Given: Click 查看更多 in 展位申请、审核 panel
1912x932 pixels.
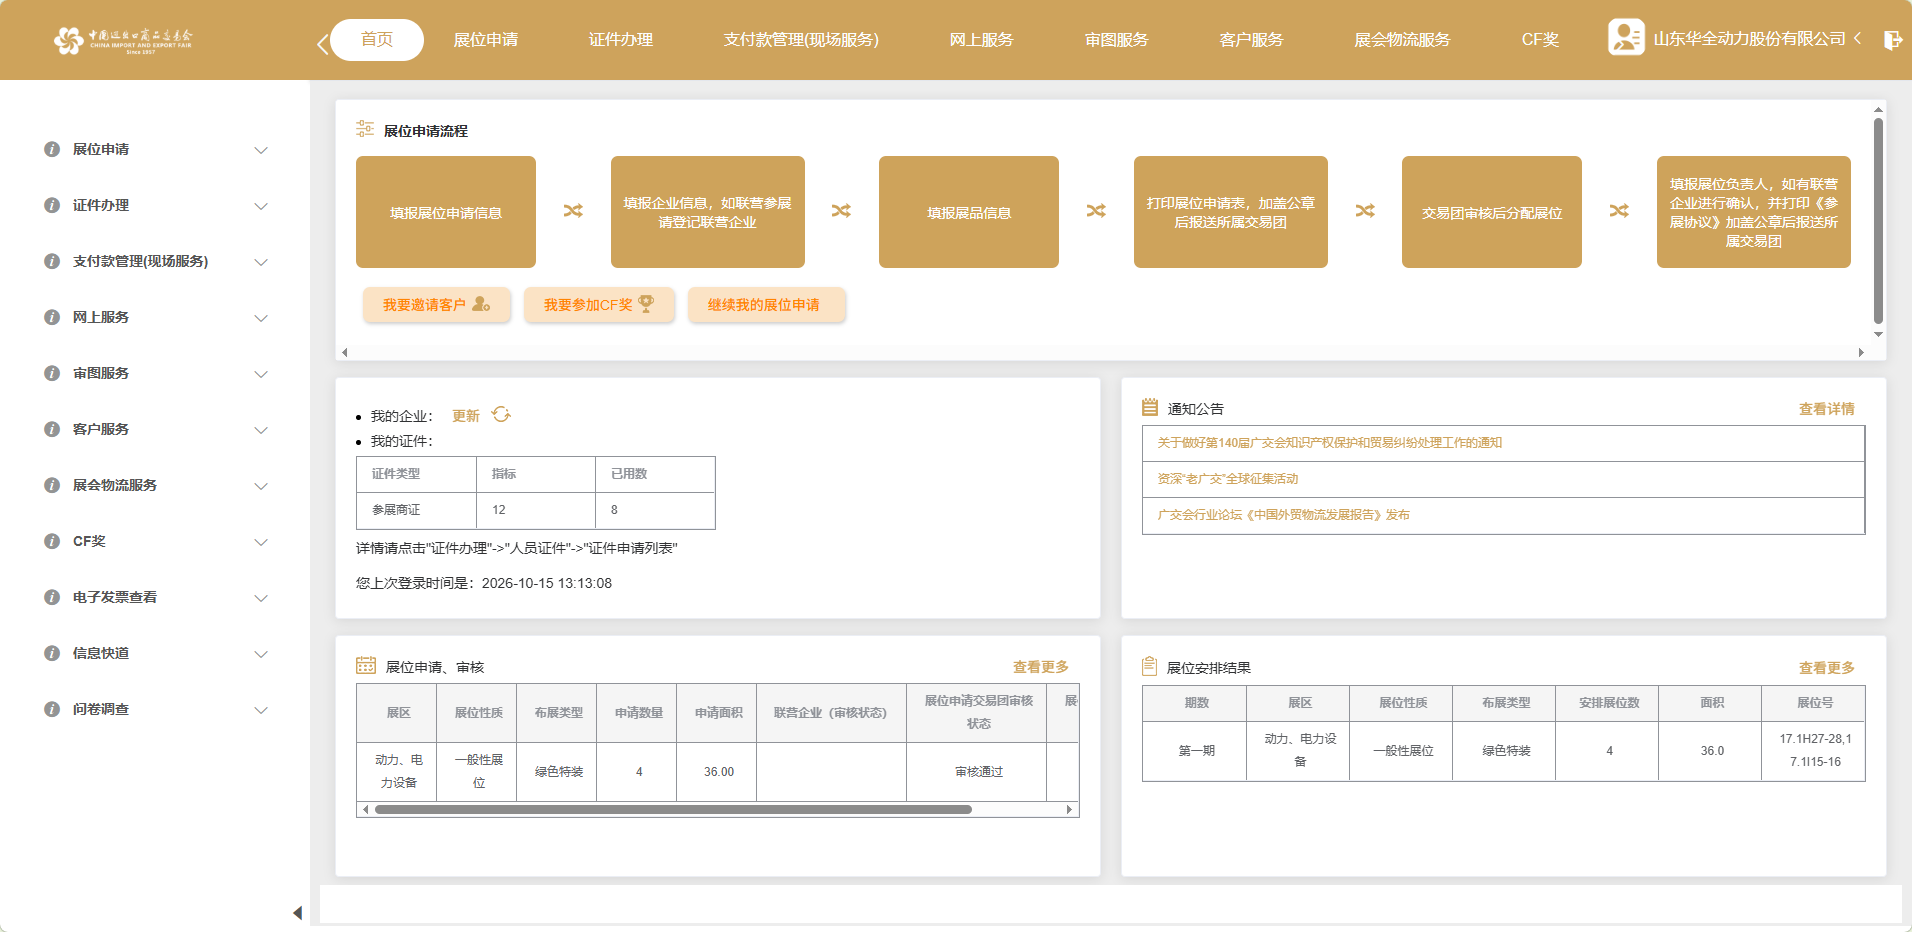Looking at the screenshot, I should [1040, 667].
